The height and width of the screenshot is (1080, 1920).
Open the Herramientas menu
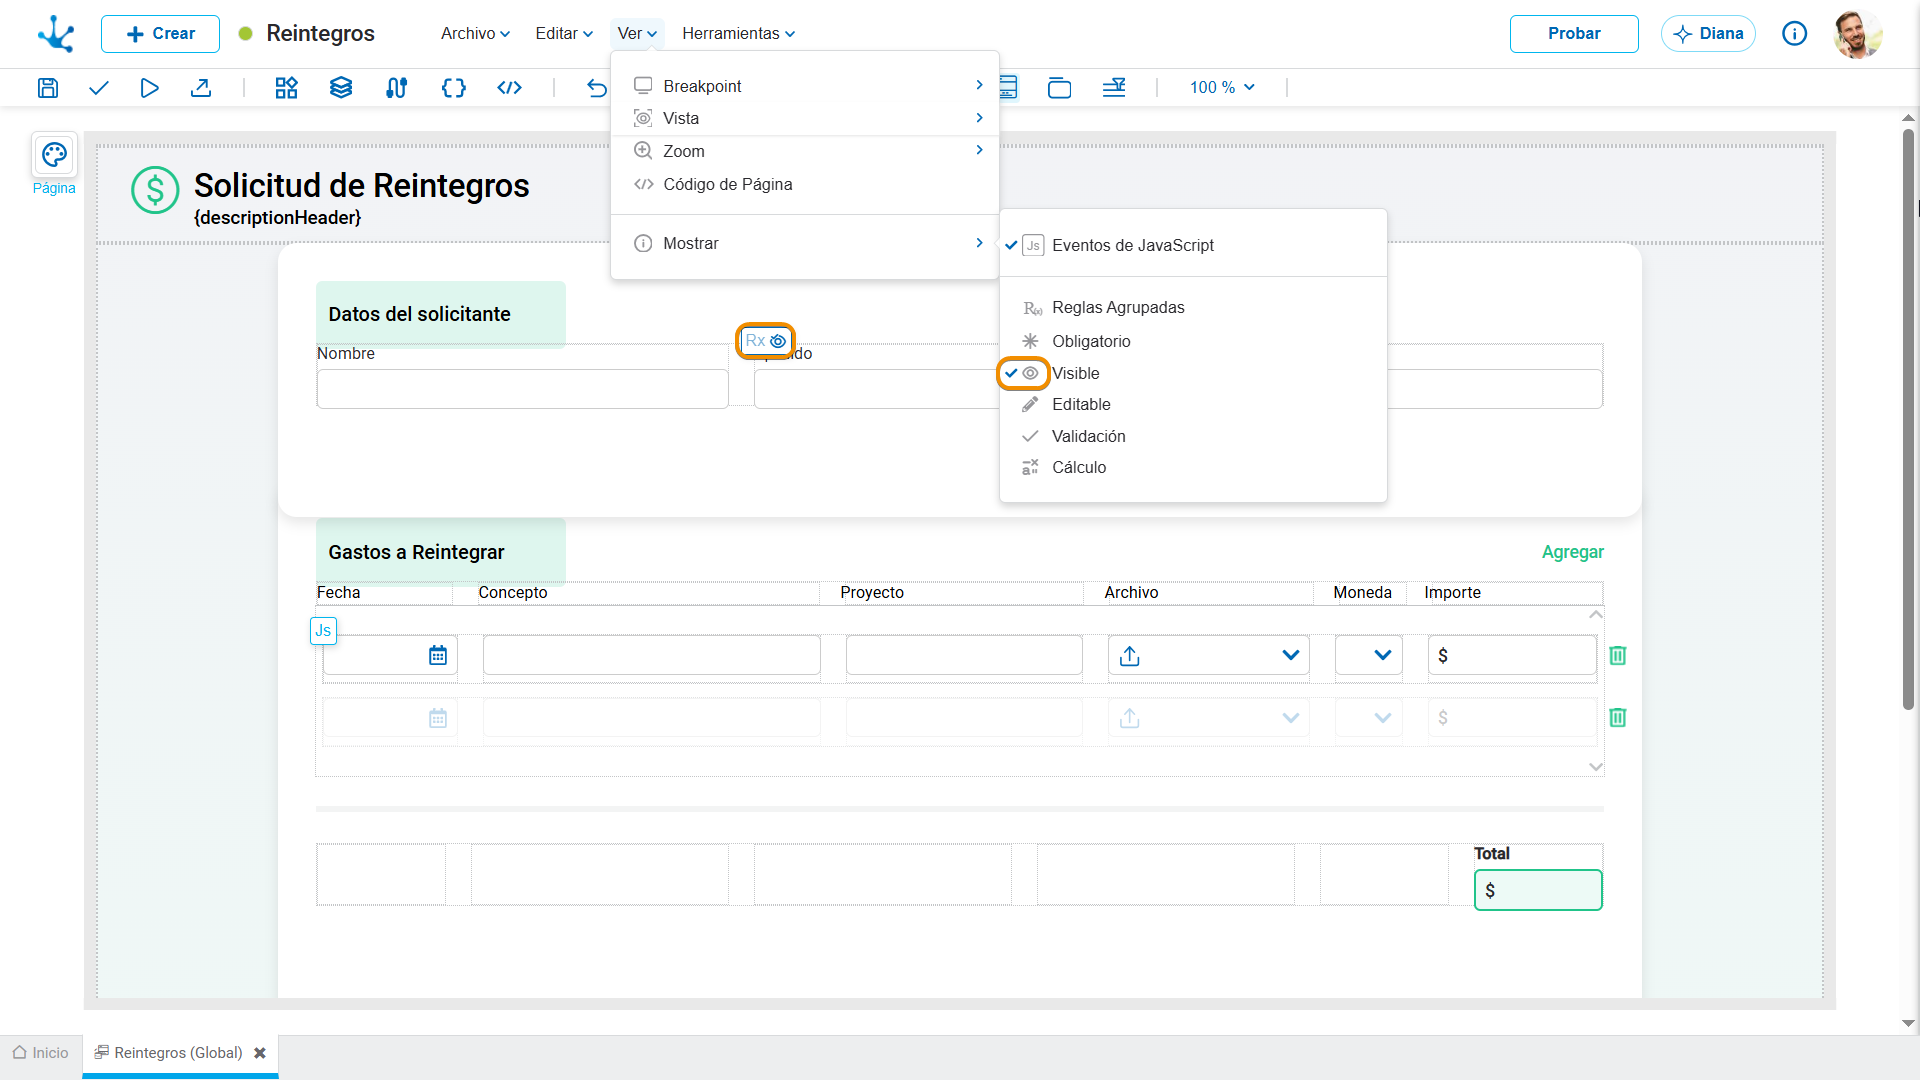point(738,33)
